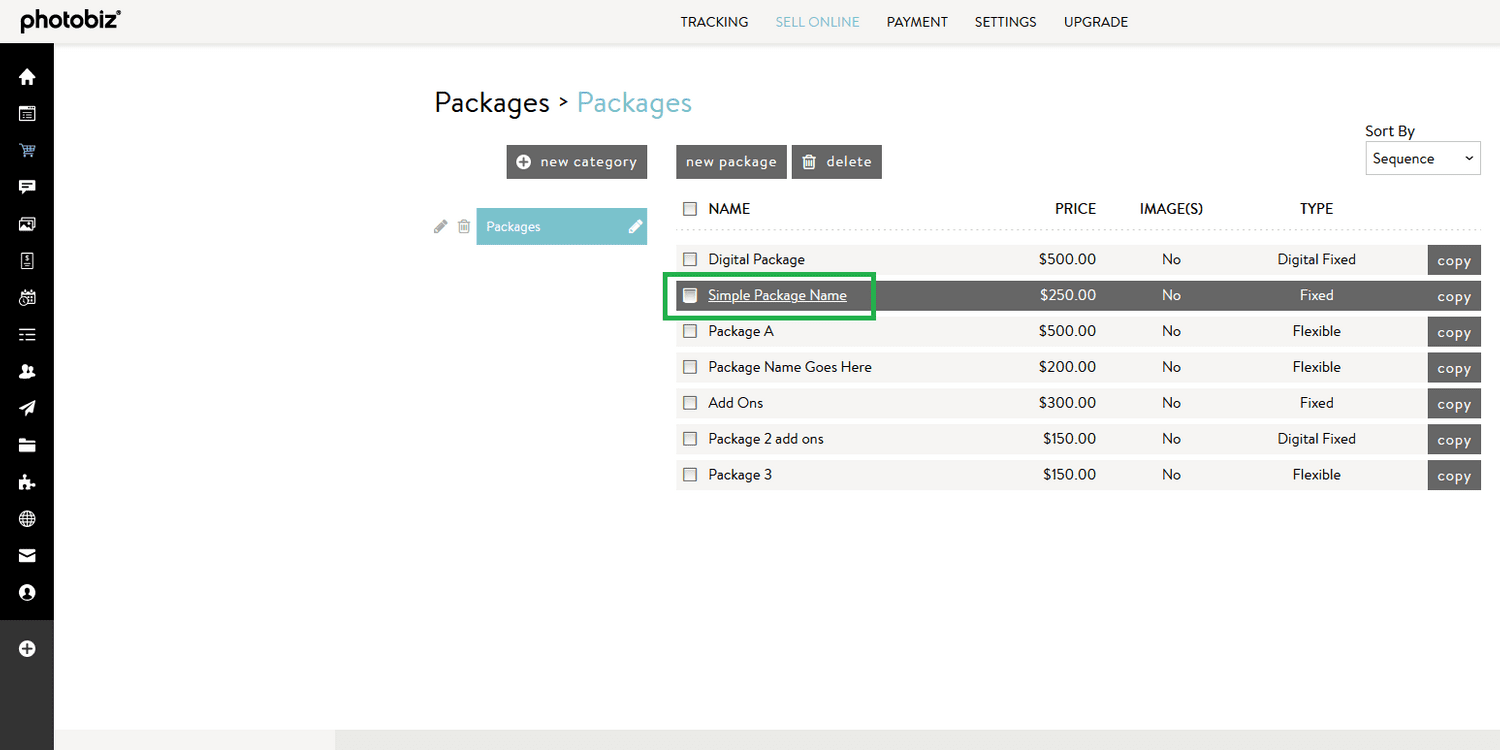
Task: Edit the Packages category with pencil icon
Action: pos(440,226)
